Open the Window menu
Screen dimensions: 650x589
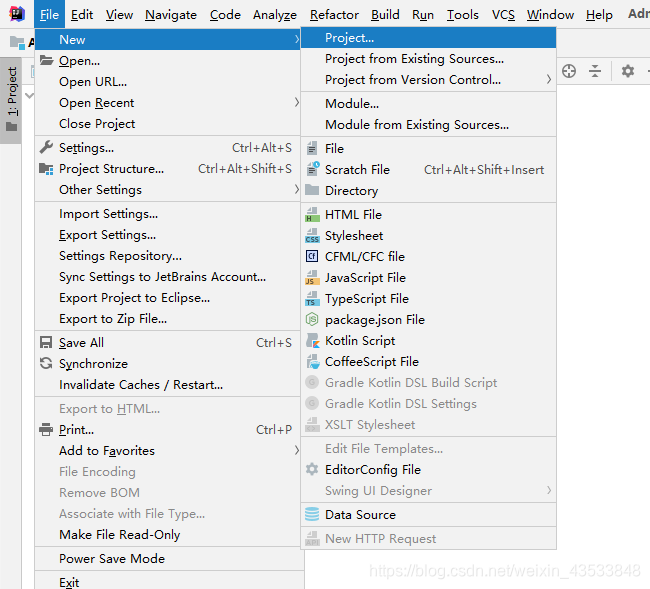click(x=550, y=15)
